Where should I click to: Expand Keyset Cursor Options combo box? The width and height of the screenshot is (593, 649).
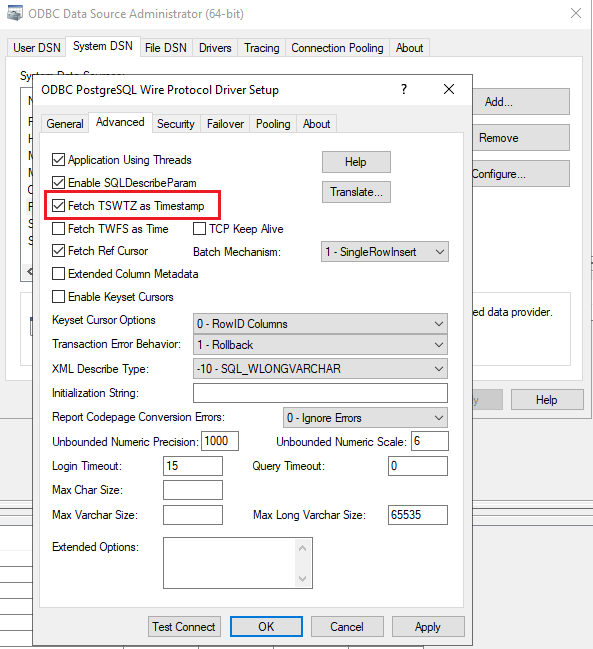tap(320, 324)
